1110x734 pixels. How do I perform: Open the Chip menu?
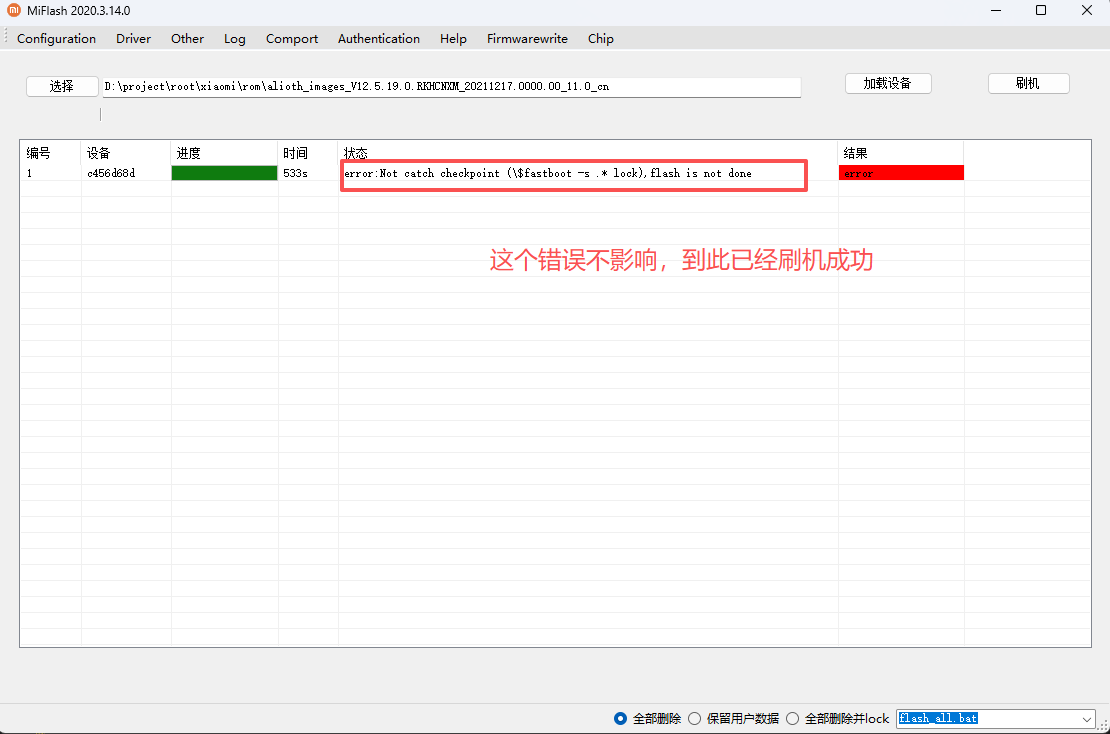(x=600, y=39)
